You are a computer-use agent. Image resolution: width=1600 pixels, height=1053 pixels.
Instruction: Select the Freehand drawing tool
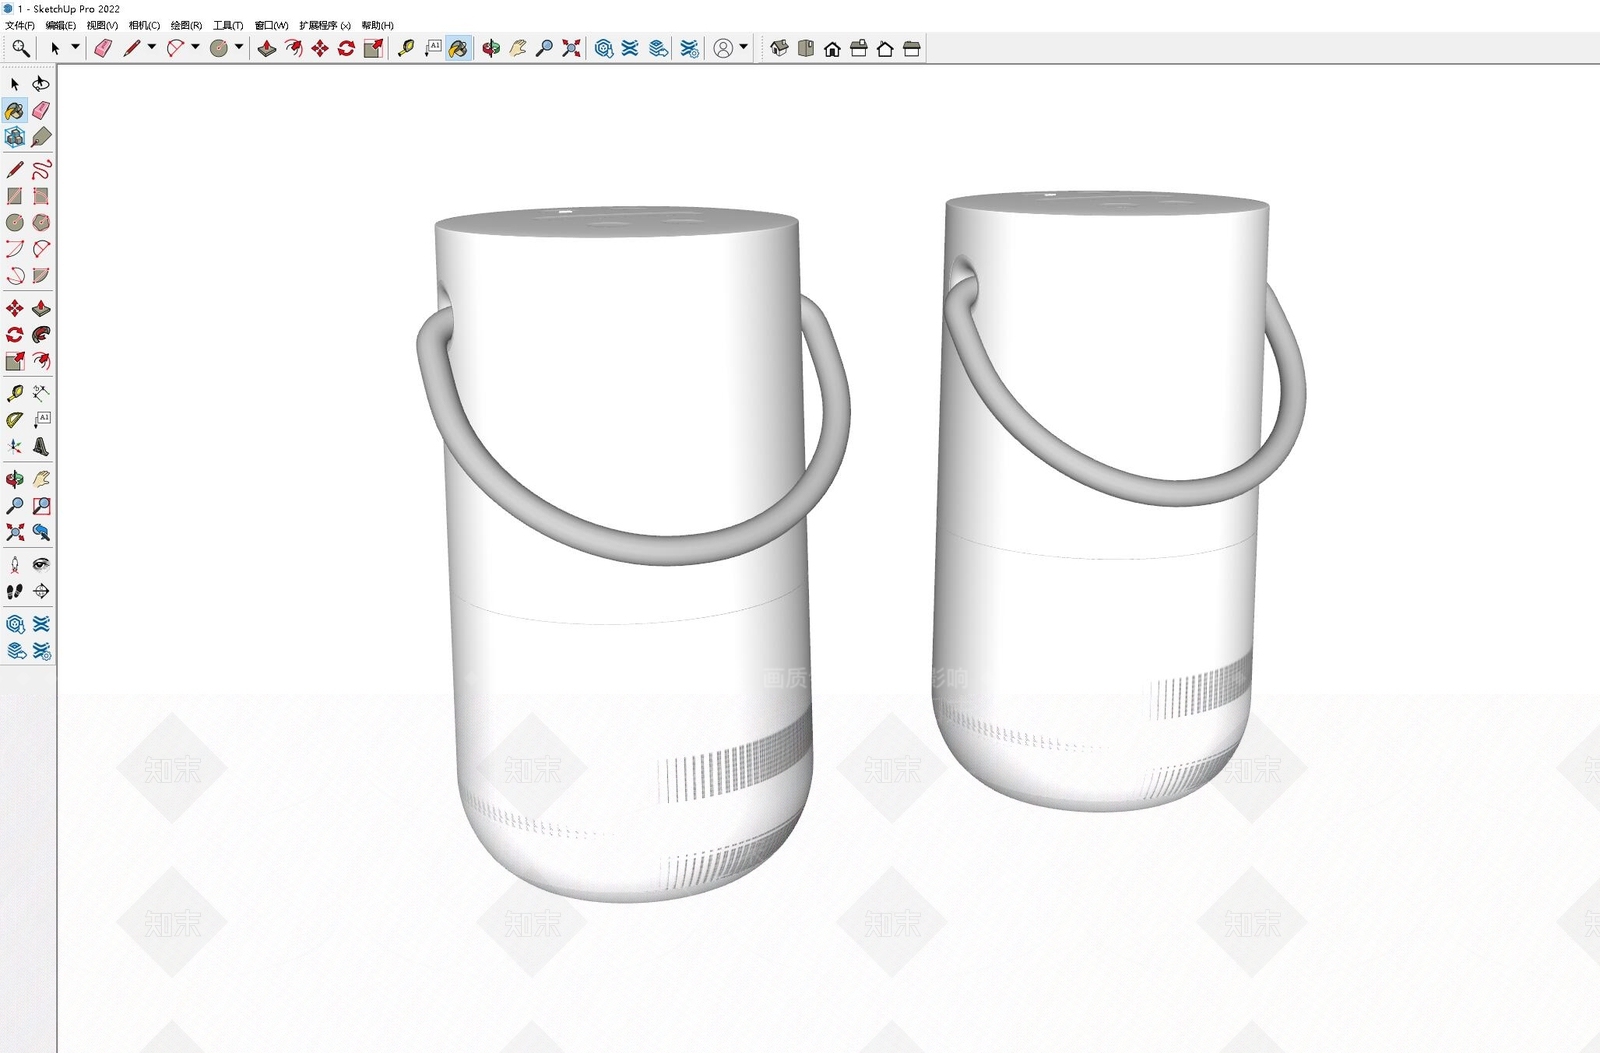click(x=41, y=170)
